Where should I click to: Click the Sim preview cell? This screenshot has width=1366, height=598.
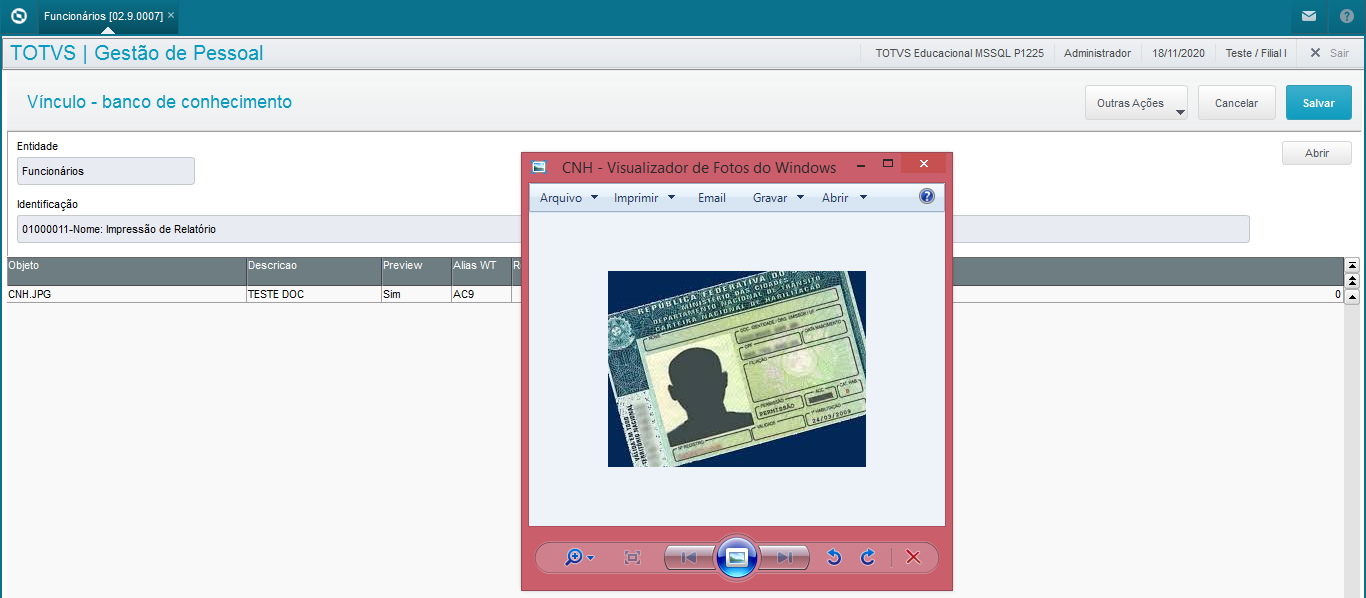pos(416,295)
